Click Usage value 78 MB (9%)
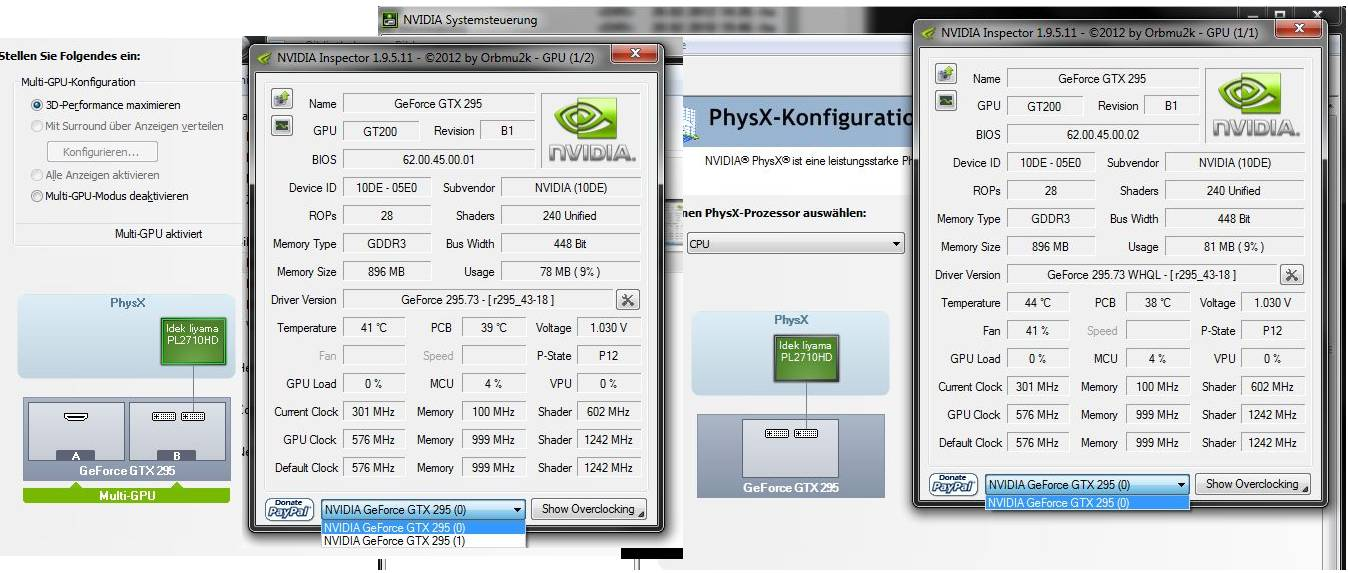Image resolution: width=1348 pixels, height=573 pixels. (570, 272)
